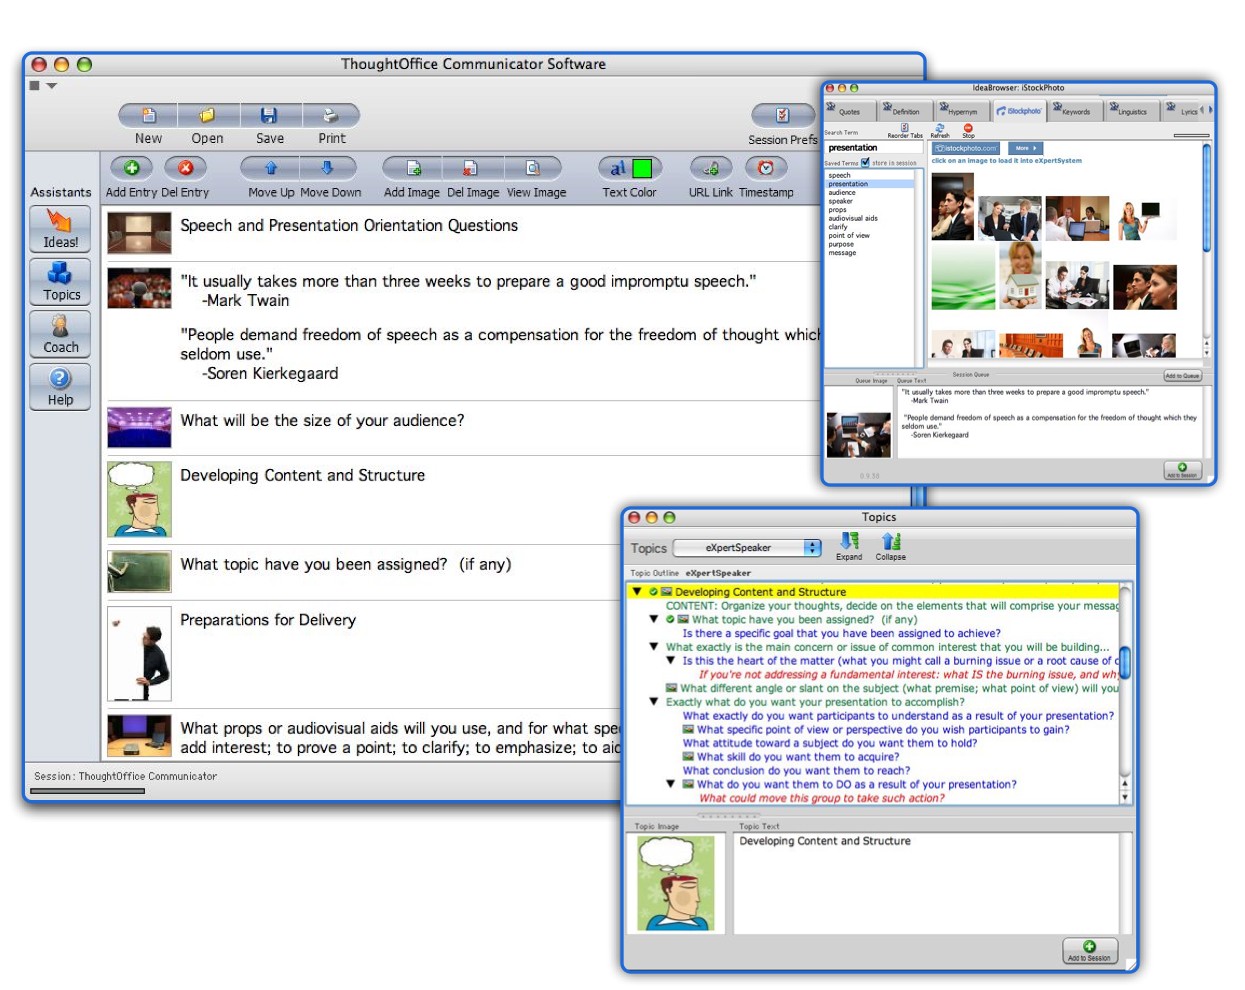Collapse 'What exactly is the main concern' node
1245x990 pixels.
tap(654, 647)
